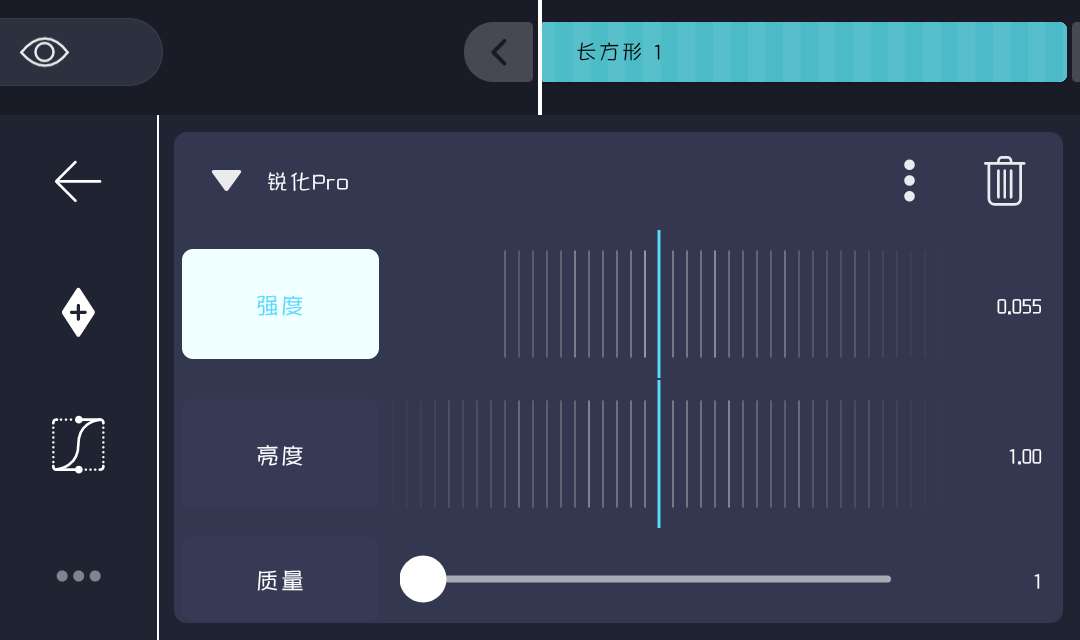Open the curve graph editor icon

pos(78,444)
